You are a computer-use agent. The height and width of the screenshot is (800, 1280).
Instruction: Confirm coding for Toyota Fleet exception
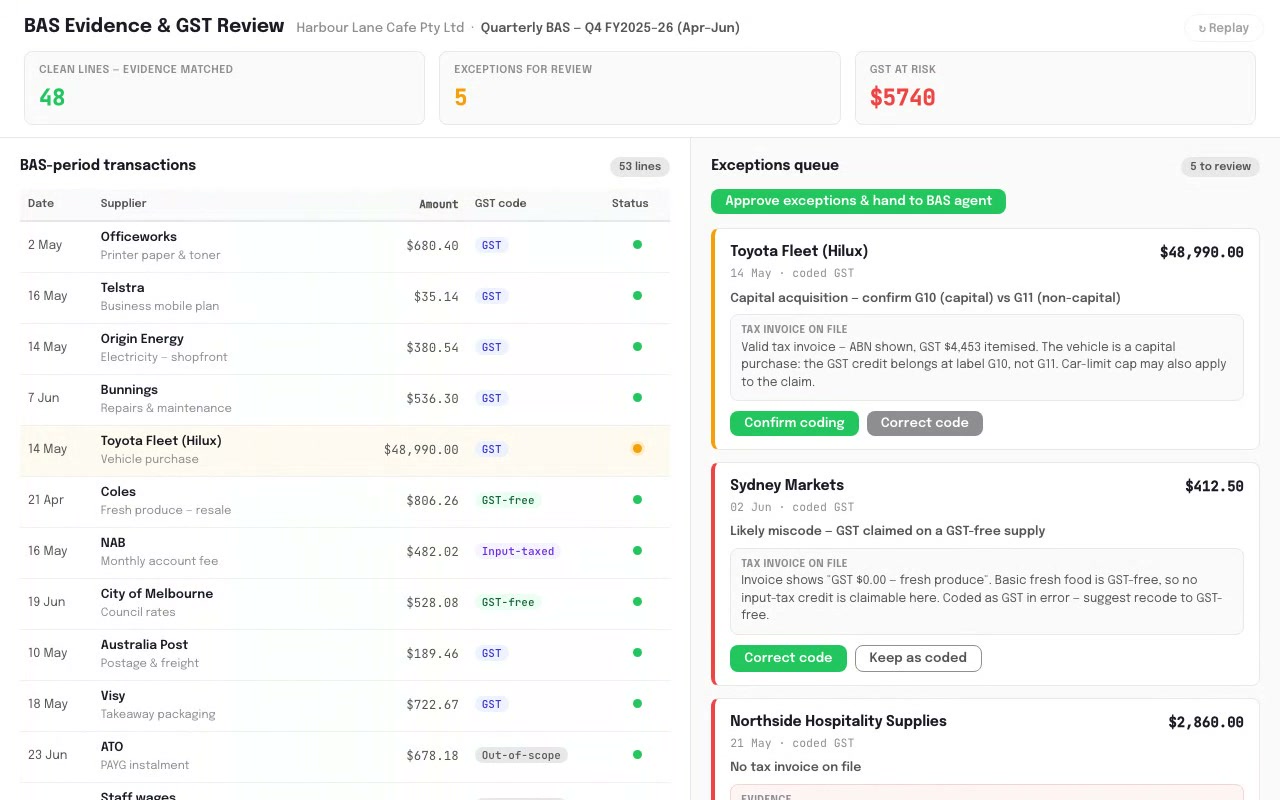click(x=794, y=423)
